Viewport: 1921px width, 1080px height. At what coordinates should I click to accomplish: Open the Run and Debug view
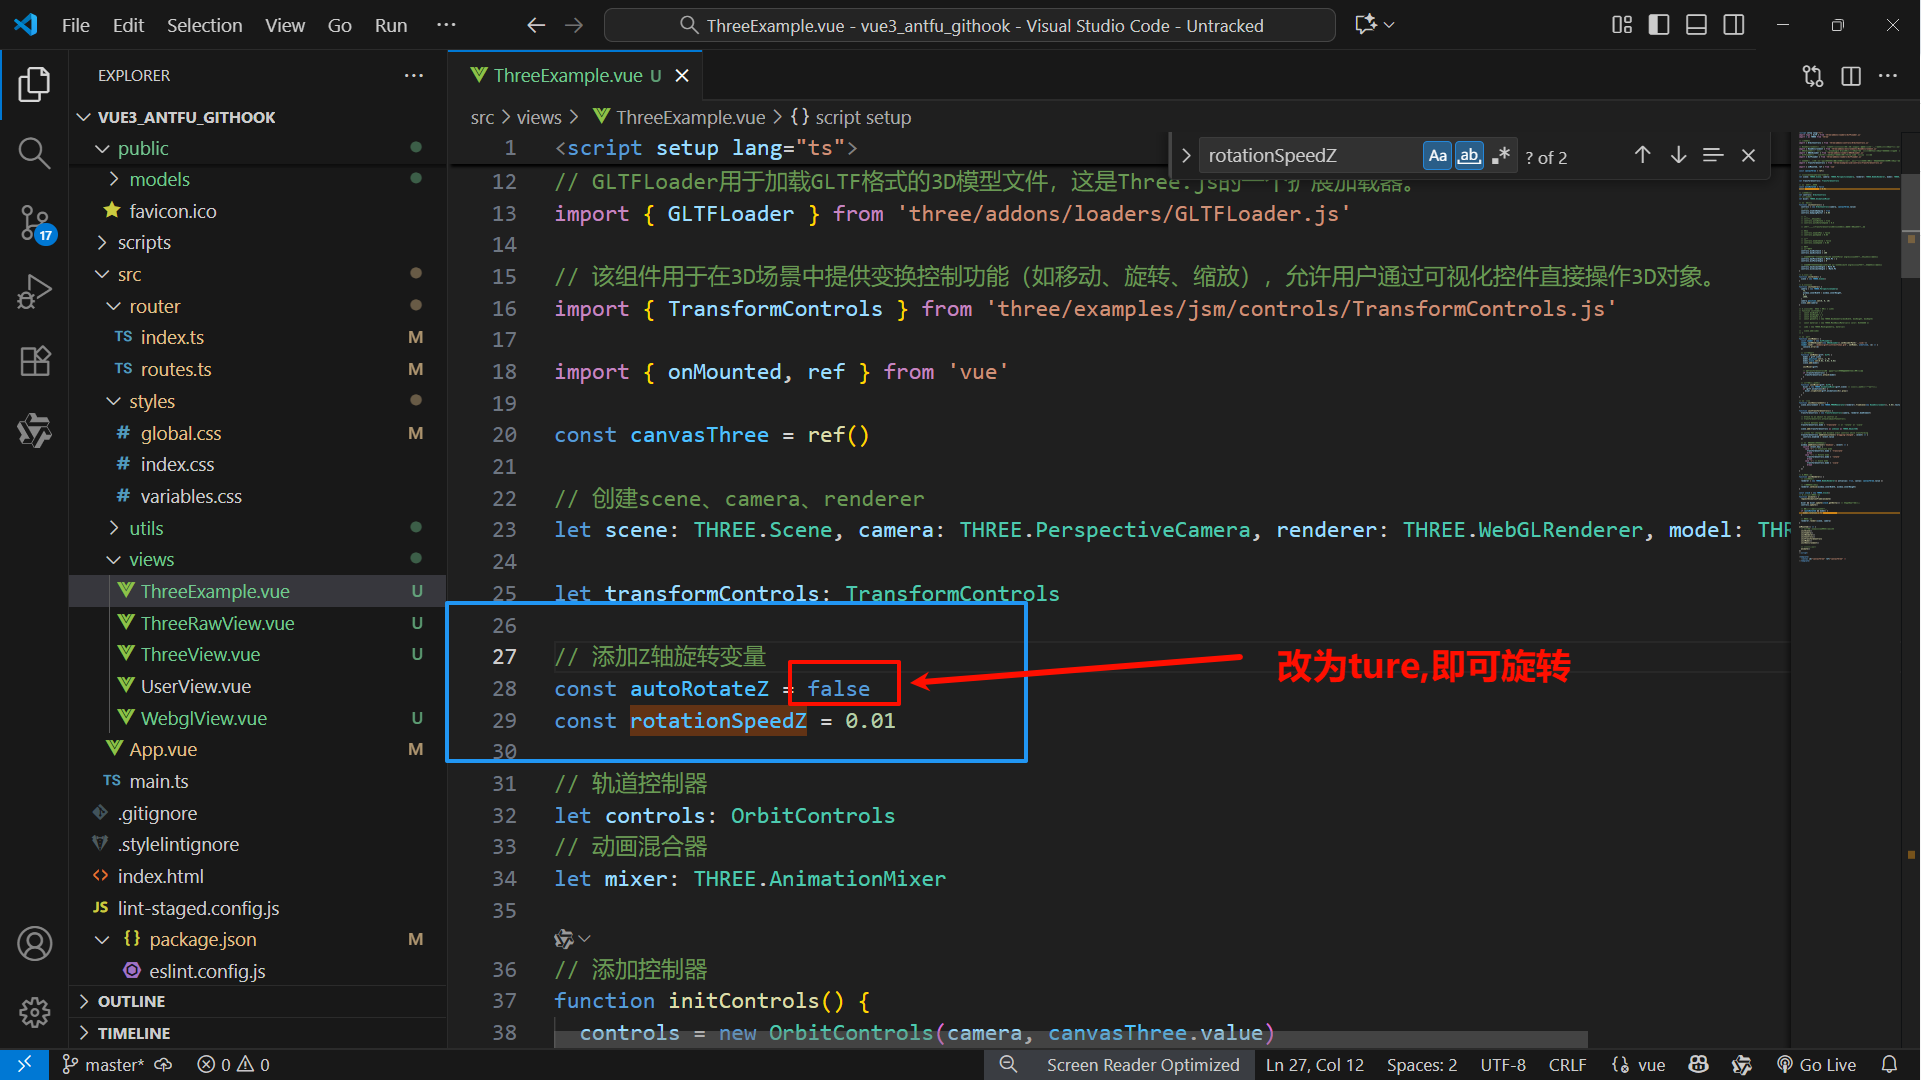click(x=34, y=292)
